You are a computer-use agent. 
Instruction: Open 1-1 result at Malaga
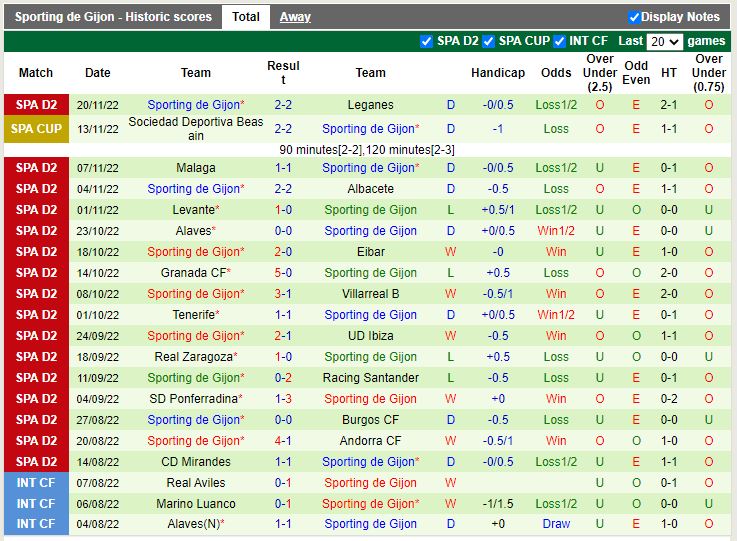coord(283,168)
